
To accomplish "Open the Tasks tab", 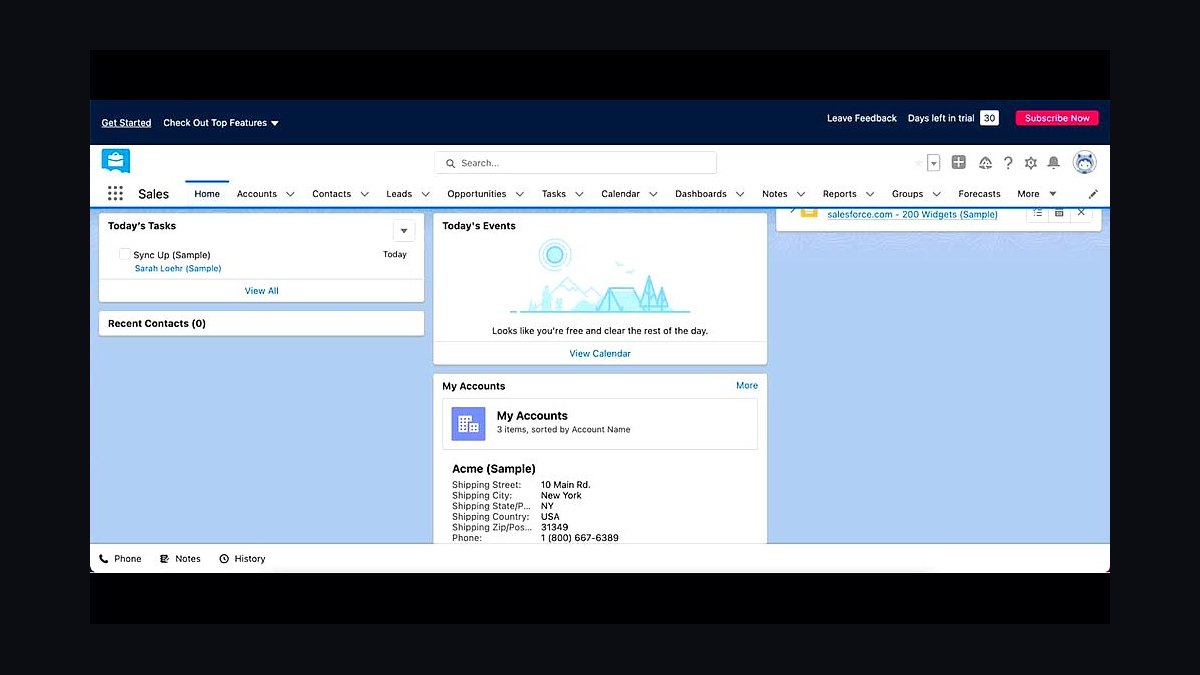I will tap(554, 194).
